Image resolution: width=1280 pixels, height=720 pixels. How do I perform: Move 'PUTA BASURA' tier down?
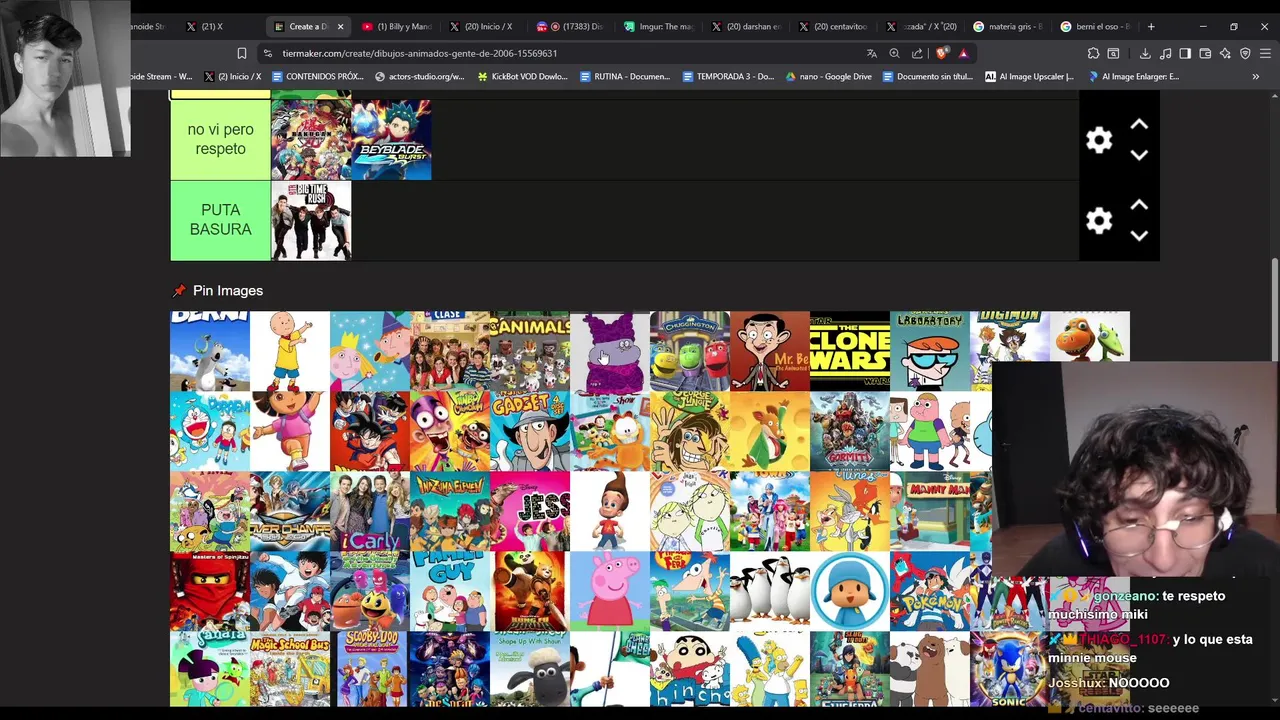point(1138,235)
